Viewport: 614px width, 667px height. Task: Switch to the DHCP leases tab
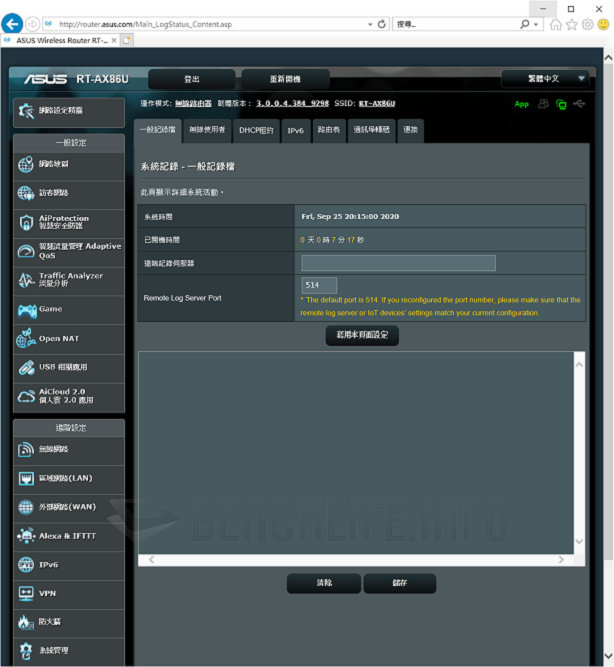click(x=256, y=131)
